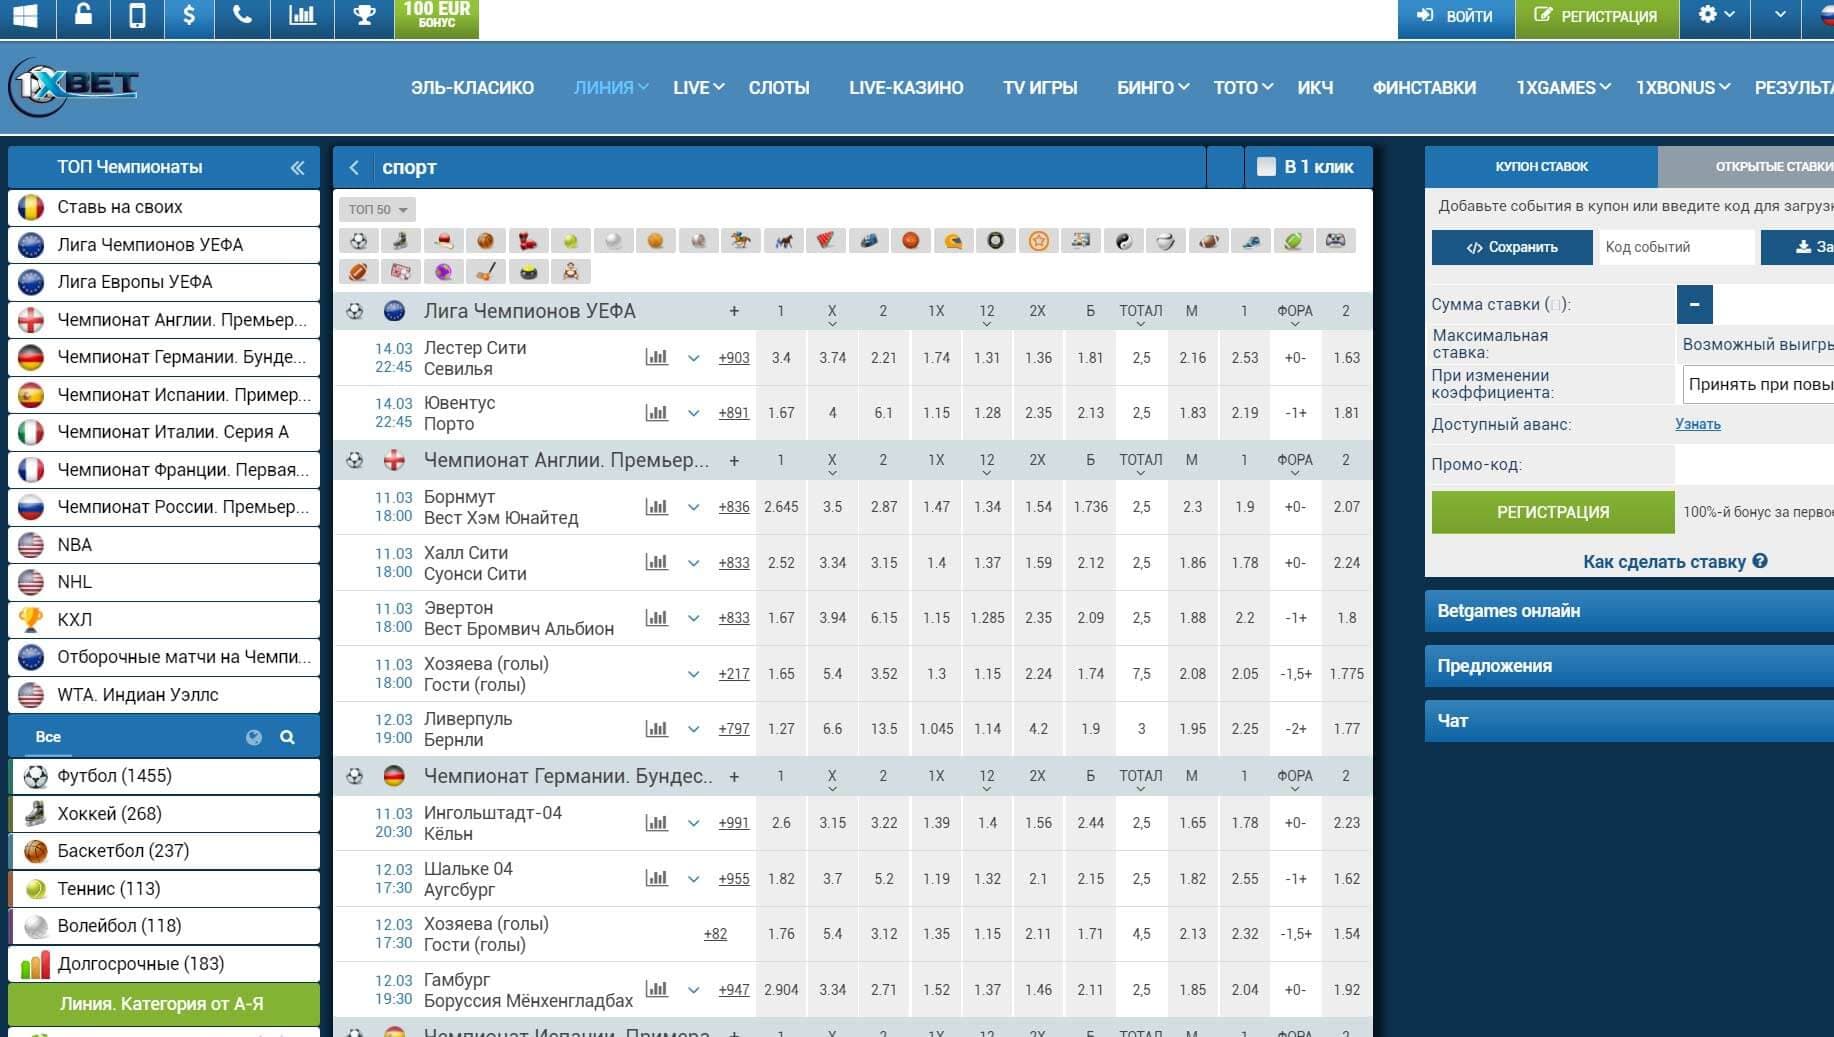Image resolution: width=1834 pixels, height=1037 pixels.
Task: Click the Сохранить coupon button
Action: 1512,247
